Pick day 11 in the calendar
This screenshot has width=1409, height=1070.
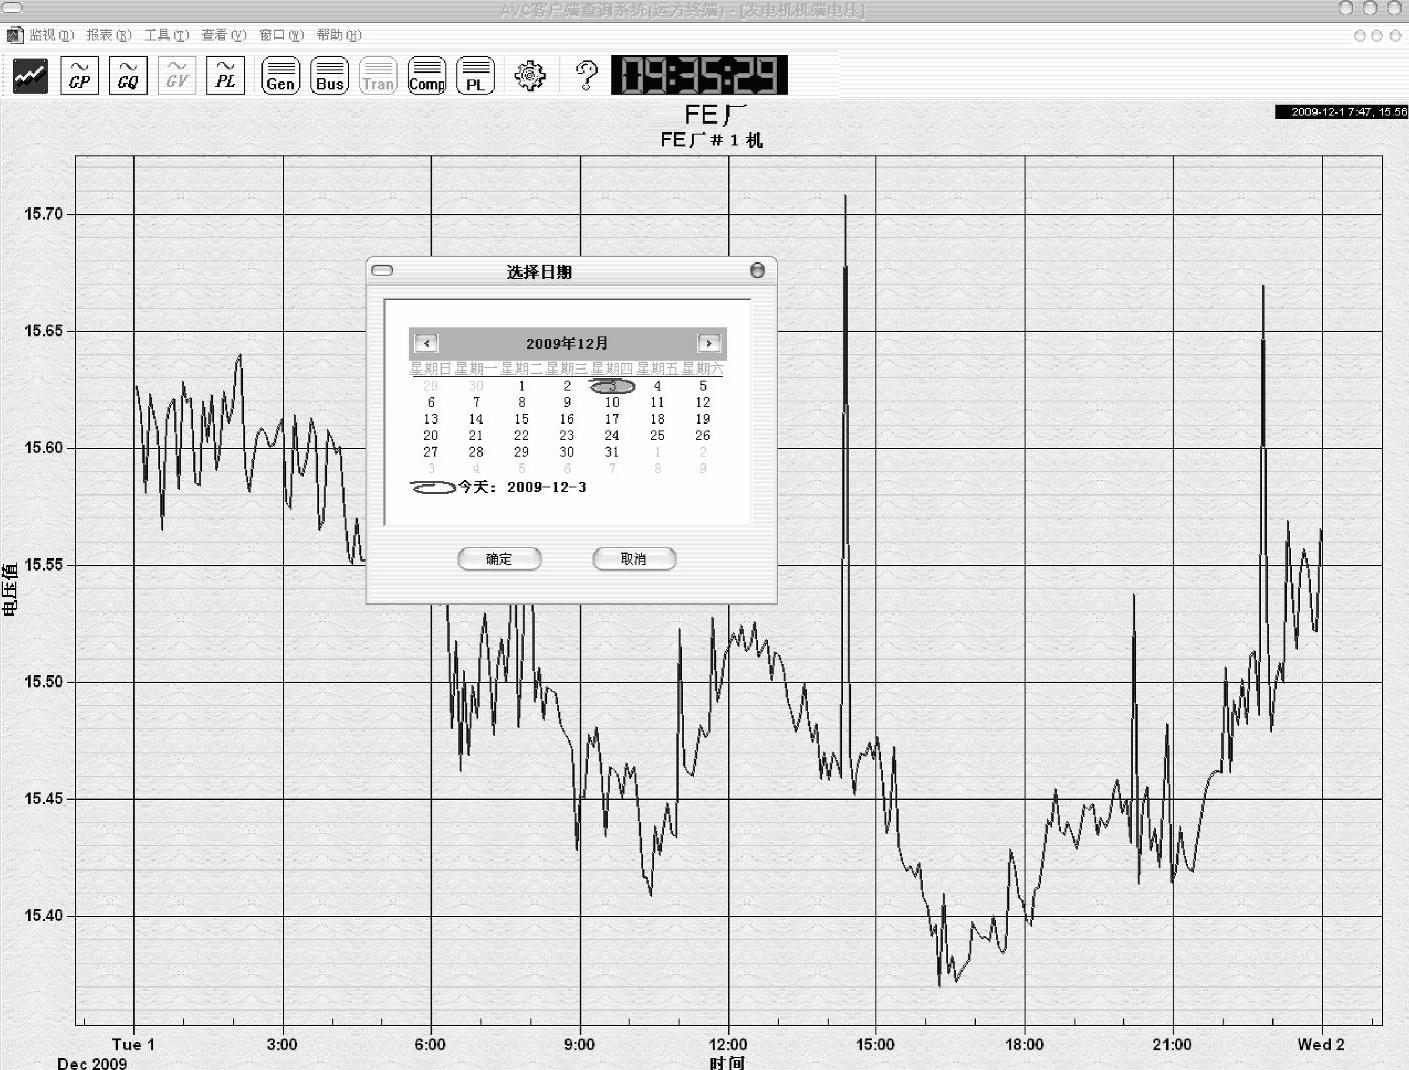pyautogui.click(x=657, y=403)
